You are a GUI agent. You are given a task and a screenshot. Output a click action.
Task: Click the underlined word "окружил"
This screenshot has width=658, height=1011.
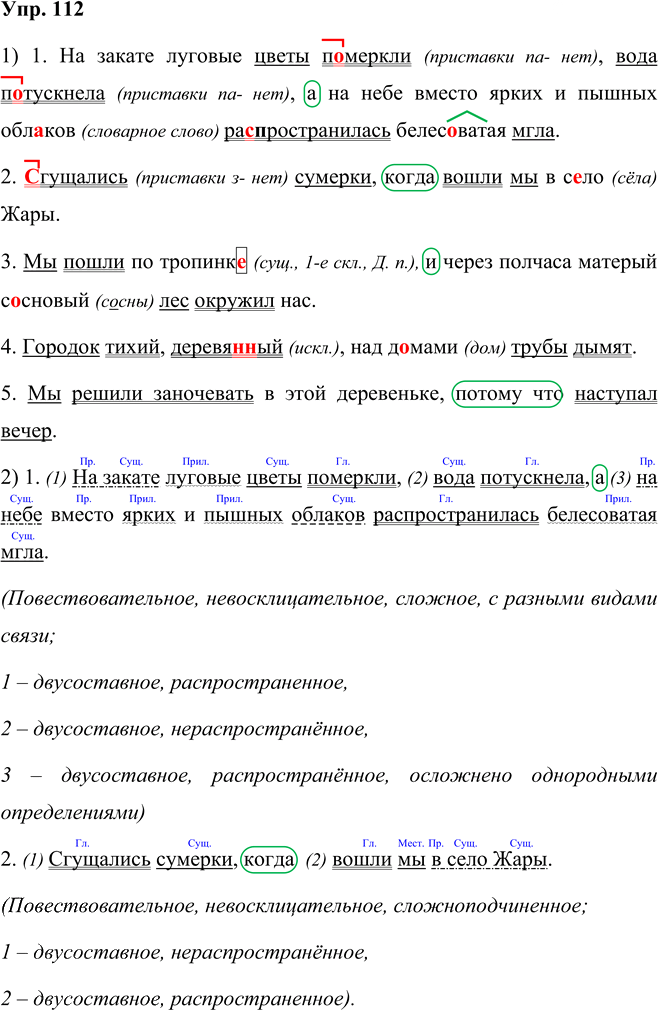(235, 301)
